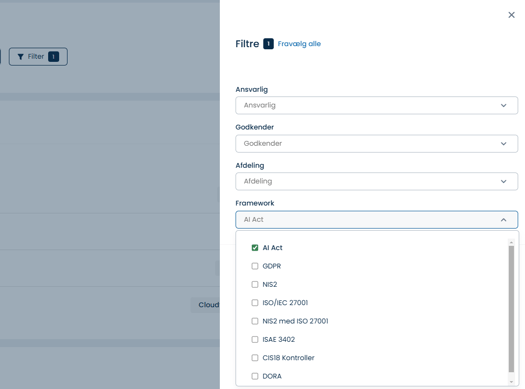Tick the ISO/IEC 27001 checkbox
This screenshot has width=525, height=389.
coord(255,303)
